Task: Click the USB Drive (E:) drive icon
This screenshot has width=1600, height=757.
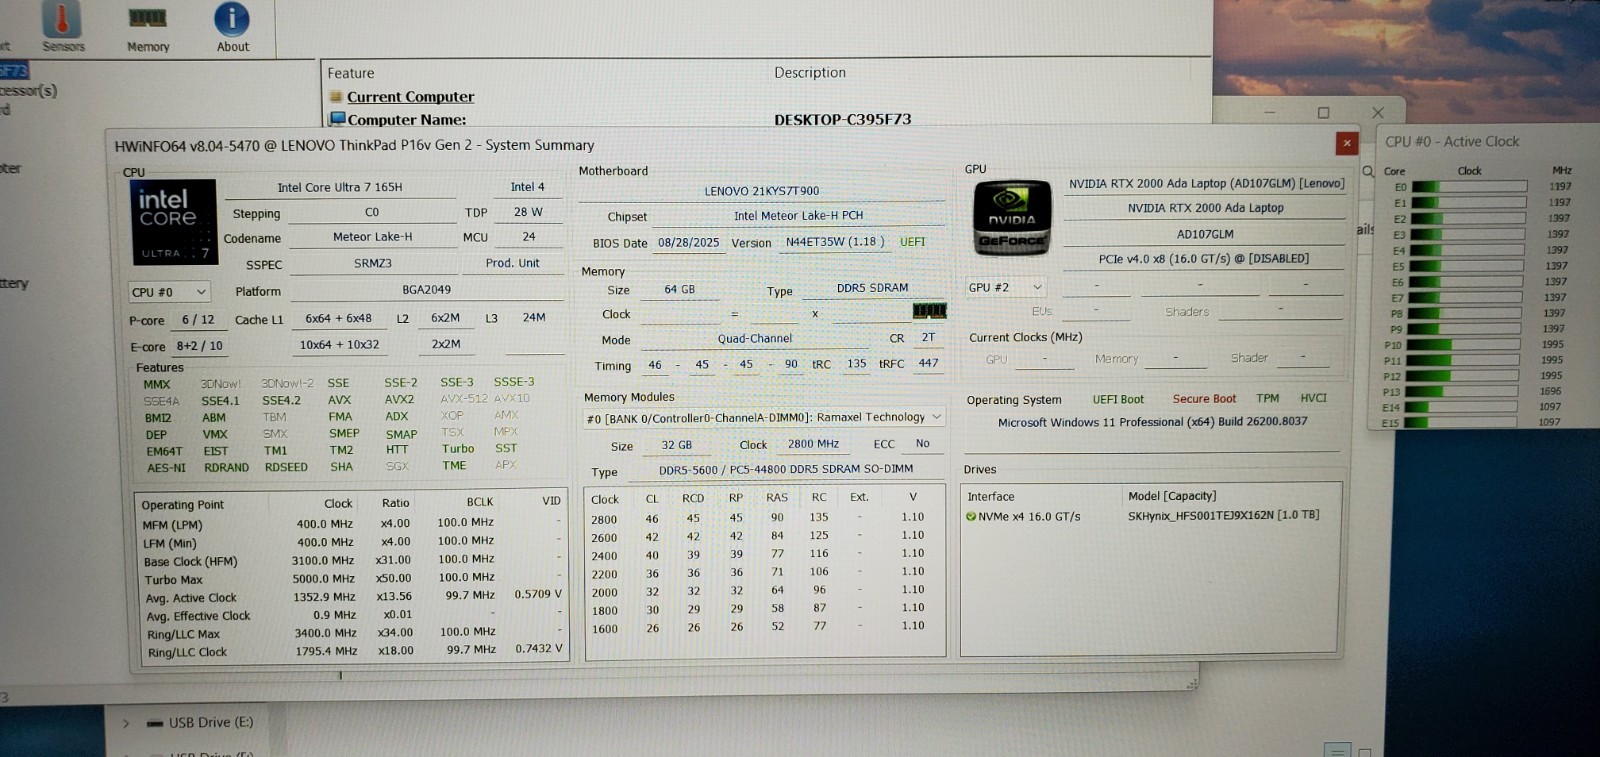Action: click(155, 723)
